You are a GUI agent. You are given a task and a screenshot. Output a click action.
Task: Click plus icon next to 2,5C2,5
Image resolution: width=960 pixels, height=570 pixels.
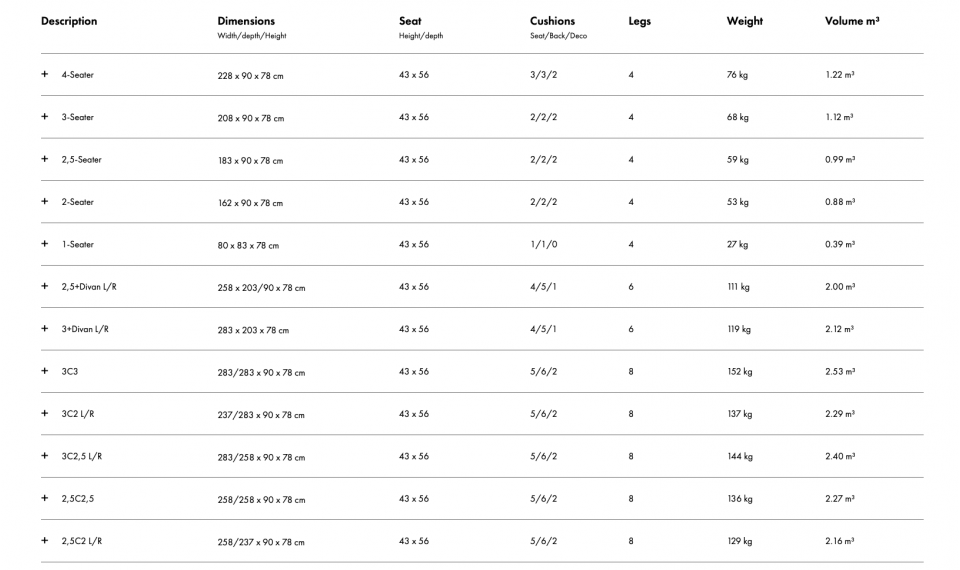44,498
